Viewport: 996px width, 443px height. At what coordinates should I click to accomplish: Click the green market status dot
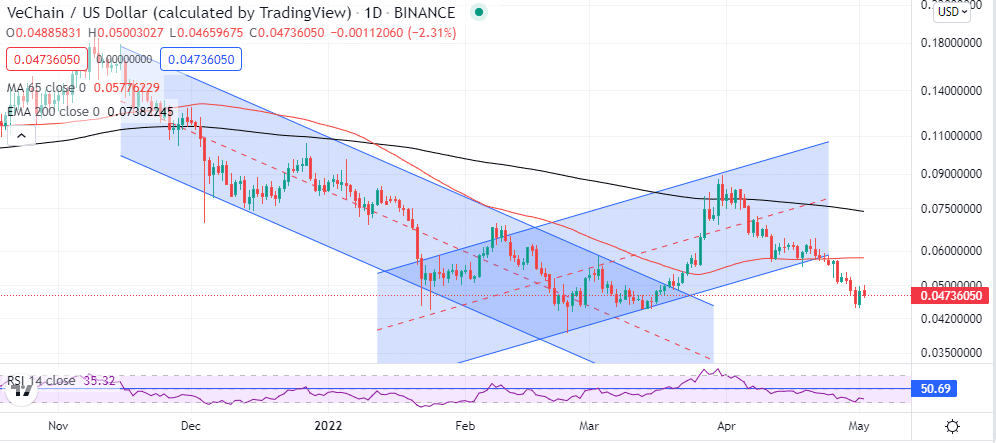click(x=480, y=13)
